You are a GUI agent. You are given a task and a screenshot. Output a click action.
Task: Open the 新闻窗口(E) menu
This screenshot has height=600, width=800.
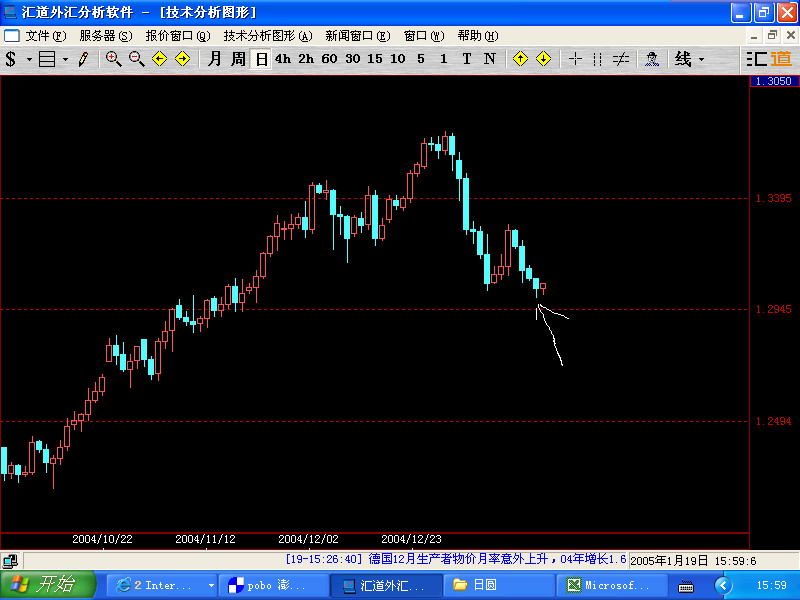pyautogui.click(x=358, y=36)
